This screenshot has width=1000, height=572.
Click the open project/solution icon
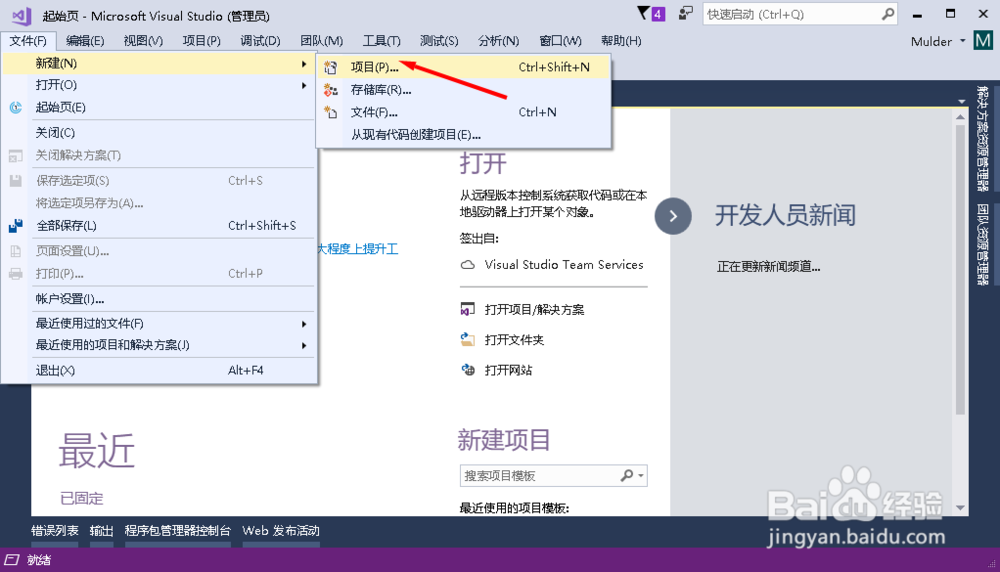pyautogui.click(x=467, y=309)
